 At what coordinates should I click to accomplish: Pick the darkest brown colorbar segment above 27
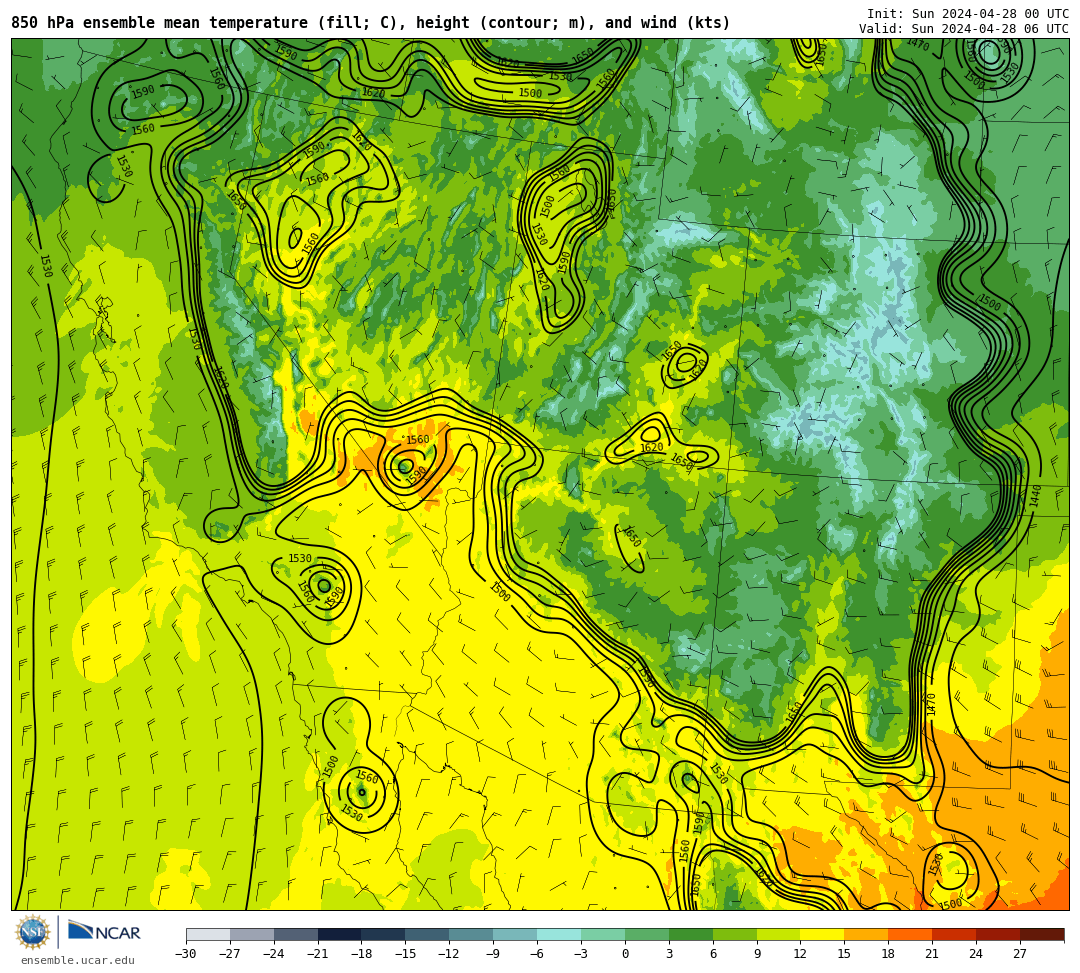[1042, 934]
